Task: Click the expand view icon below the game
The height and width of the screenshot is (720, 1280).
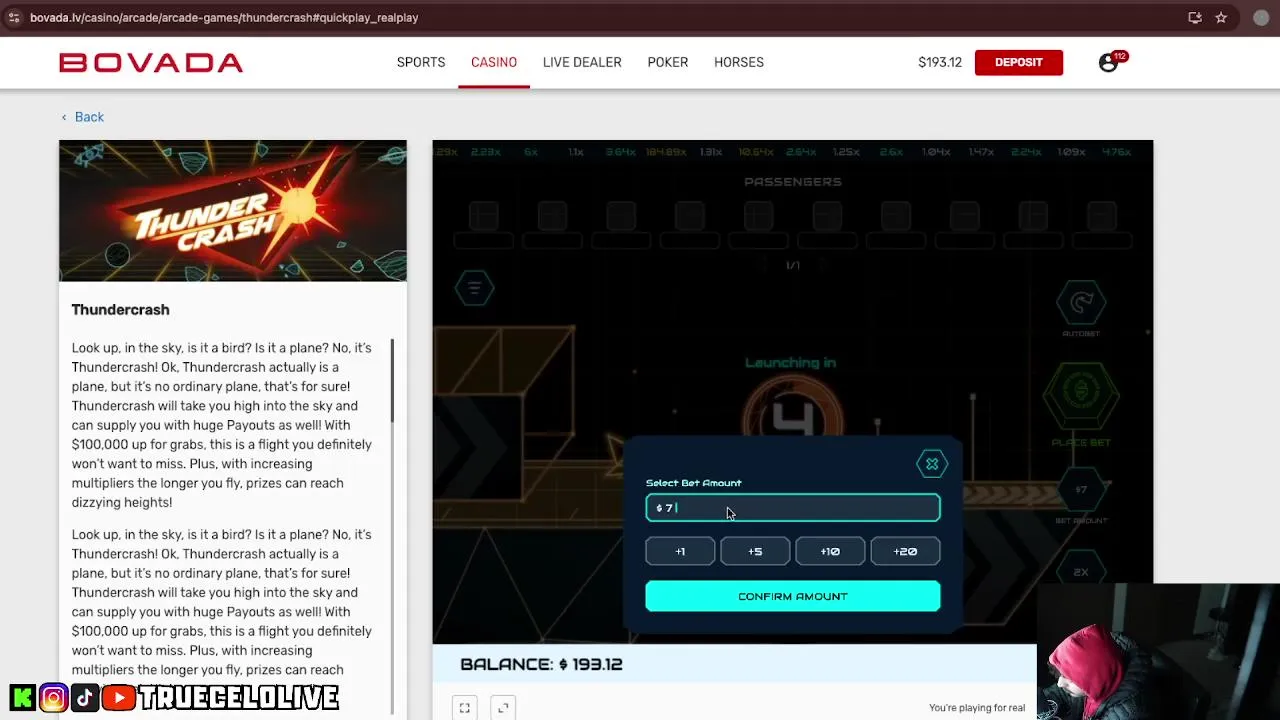Action: click(x=503, y=708)
